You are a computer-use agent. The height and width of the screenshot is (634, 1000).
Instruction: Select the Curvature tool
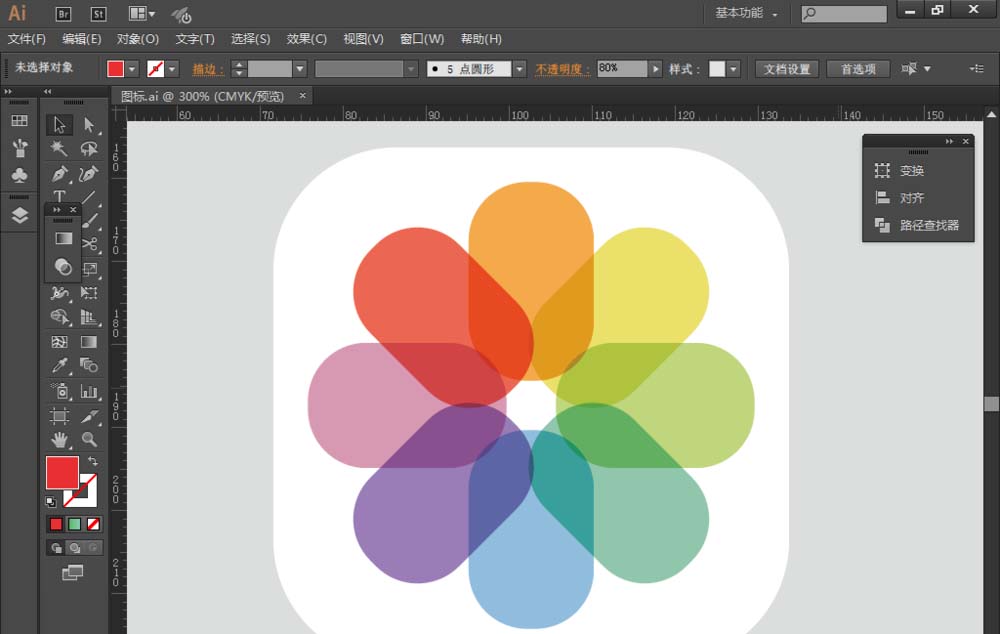point(89,173)
